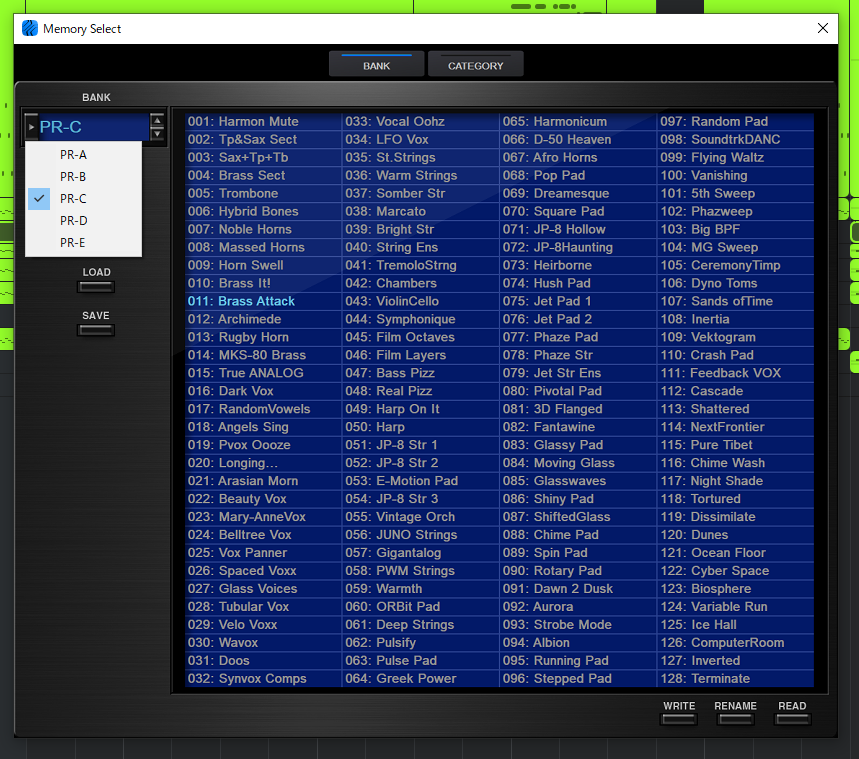Select patch 032: Synvox Comps
859x759 pixels.
(263, 678)
